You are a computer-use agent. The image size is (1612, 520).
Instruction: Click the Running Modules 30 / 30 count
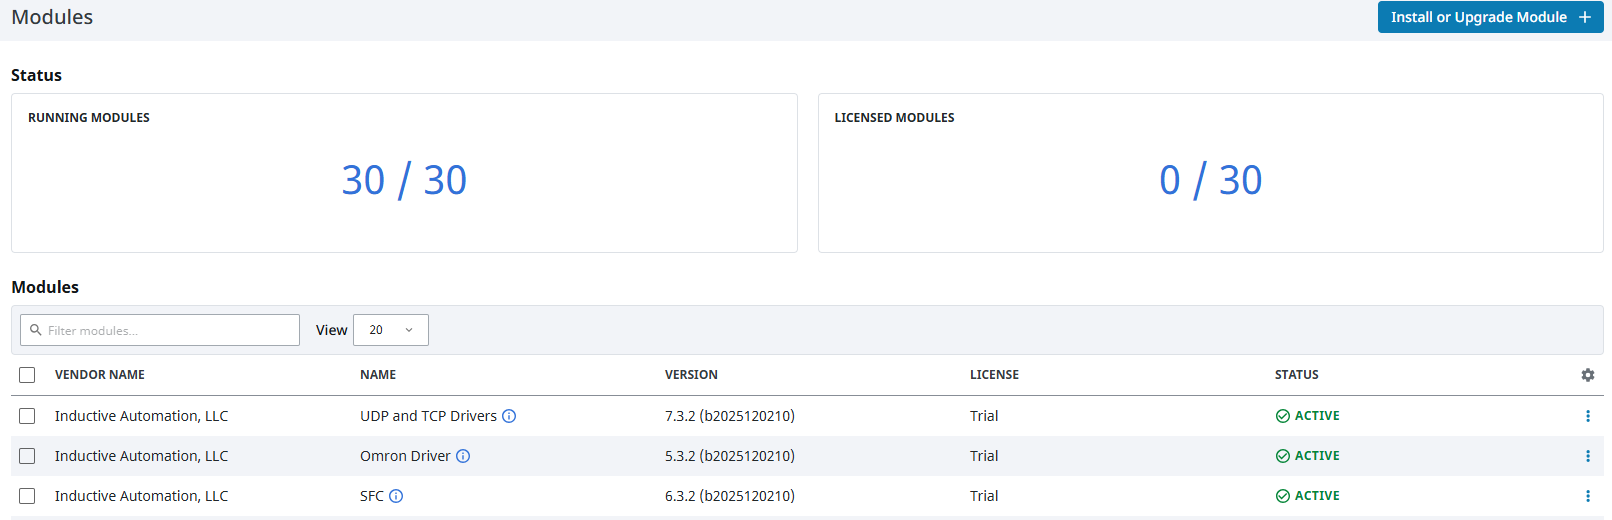point(404,180)
